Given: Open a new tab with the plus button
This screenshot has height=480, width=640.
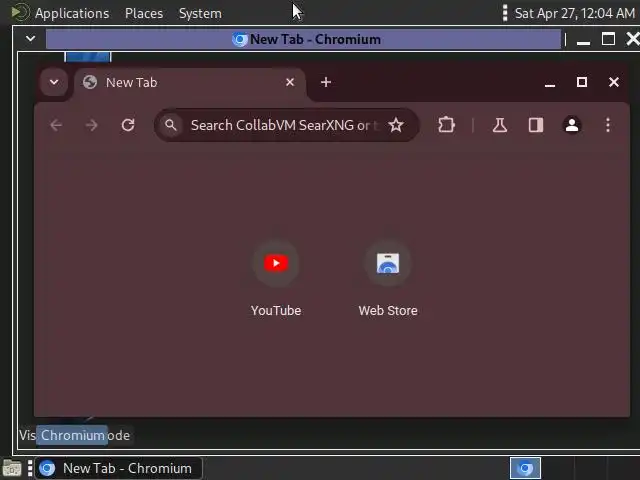Looking at the screenshot, I should tap(326, 82).
